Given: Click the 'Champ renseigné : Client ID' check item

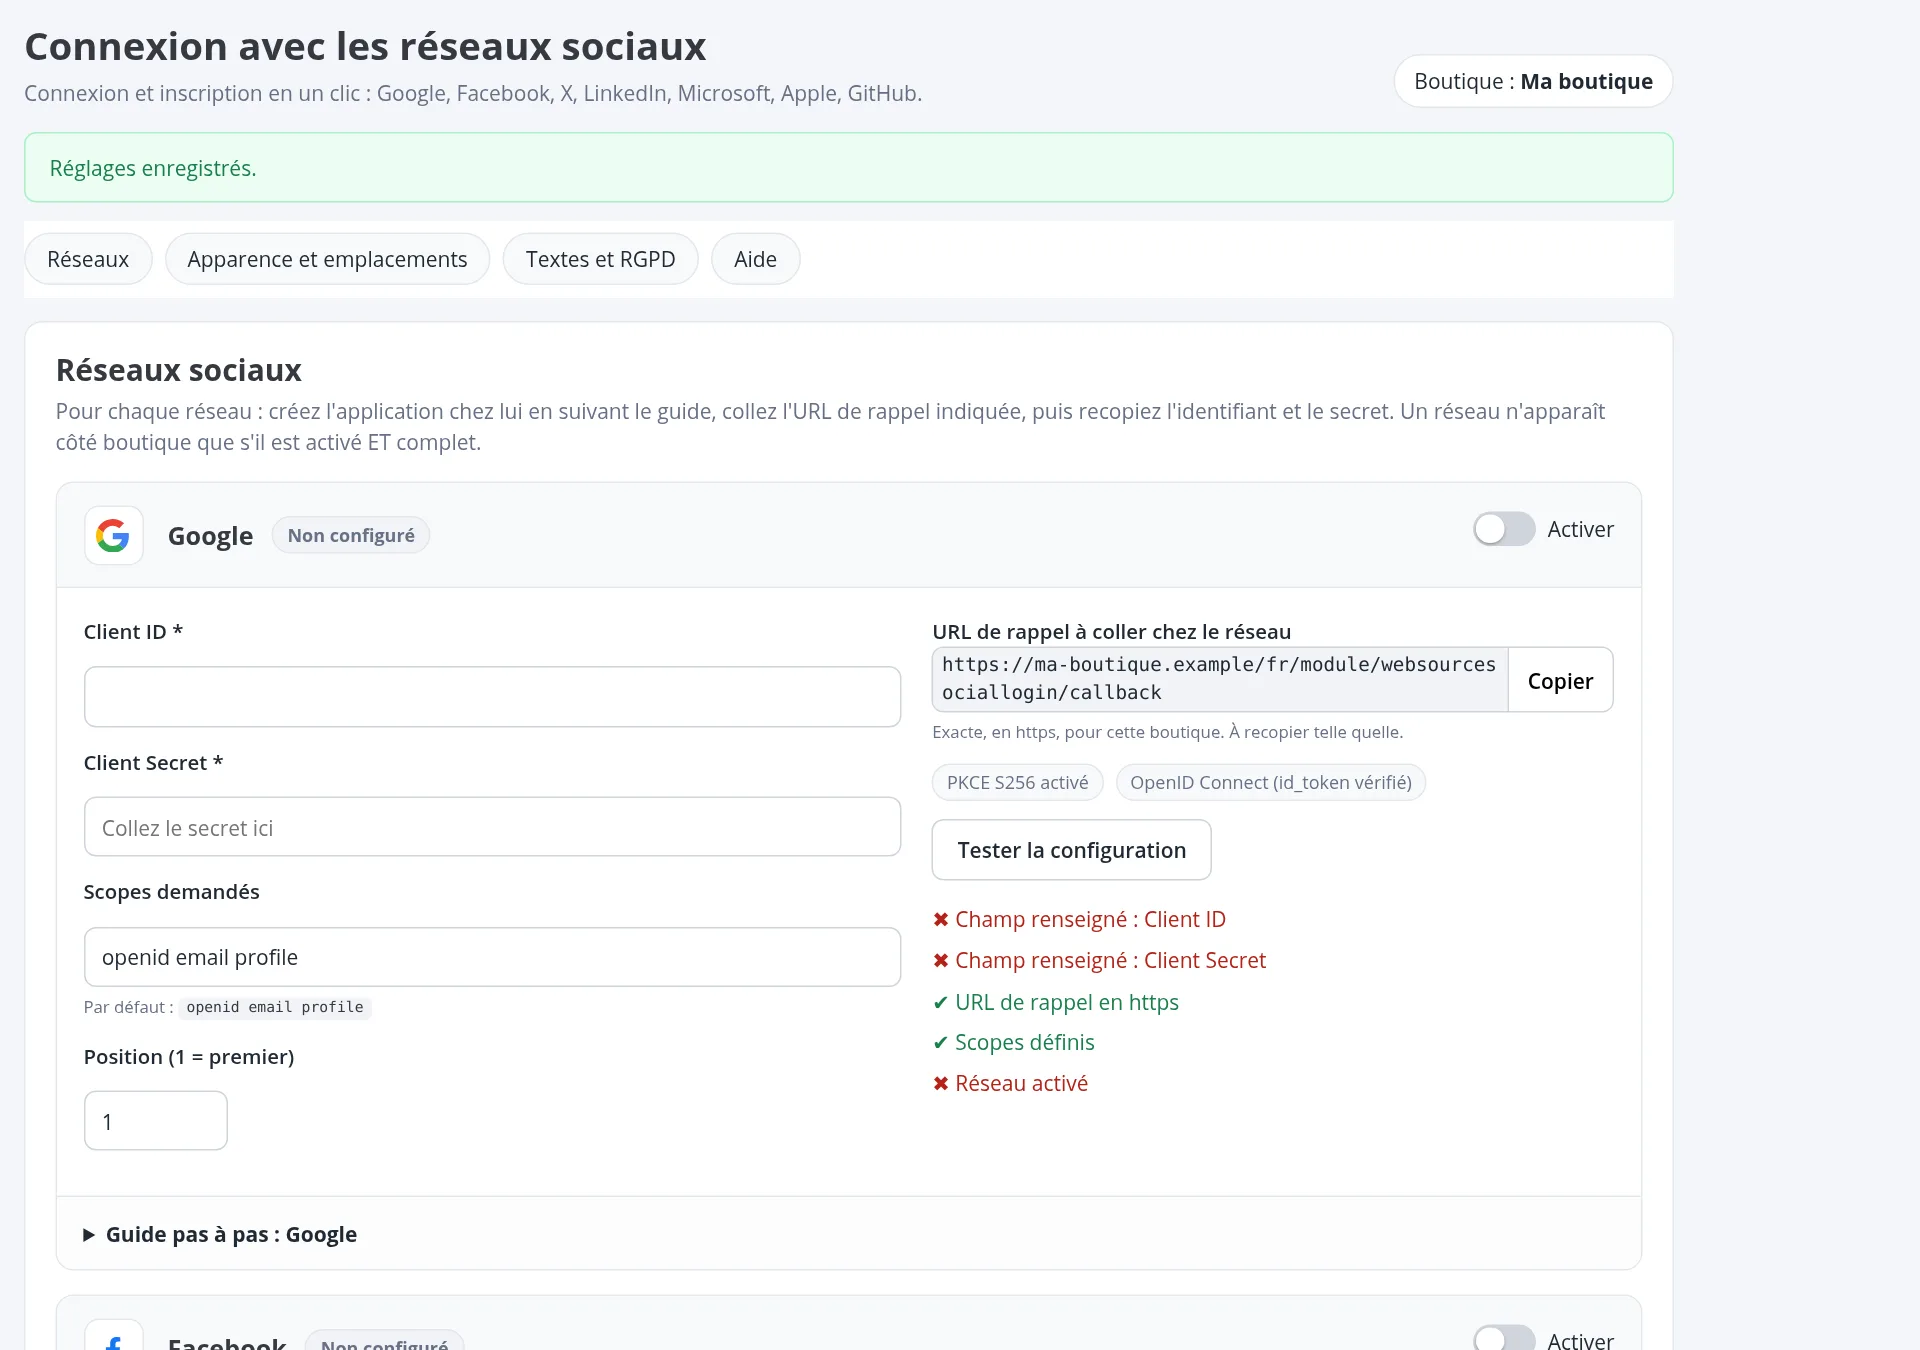Looking at the screenshot, I should pyautogui.click(x=1079, y=919).
